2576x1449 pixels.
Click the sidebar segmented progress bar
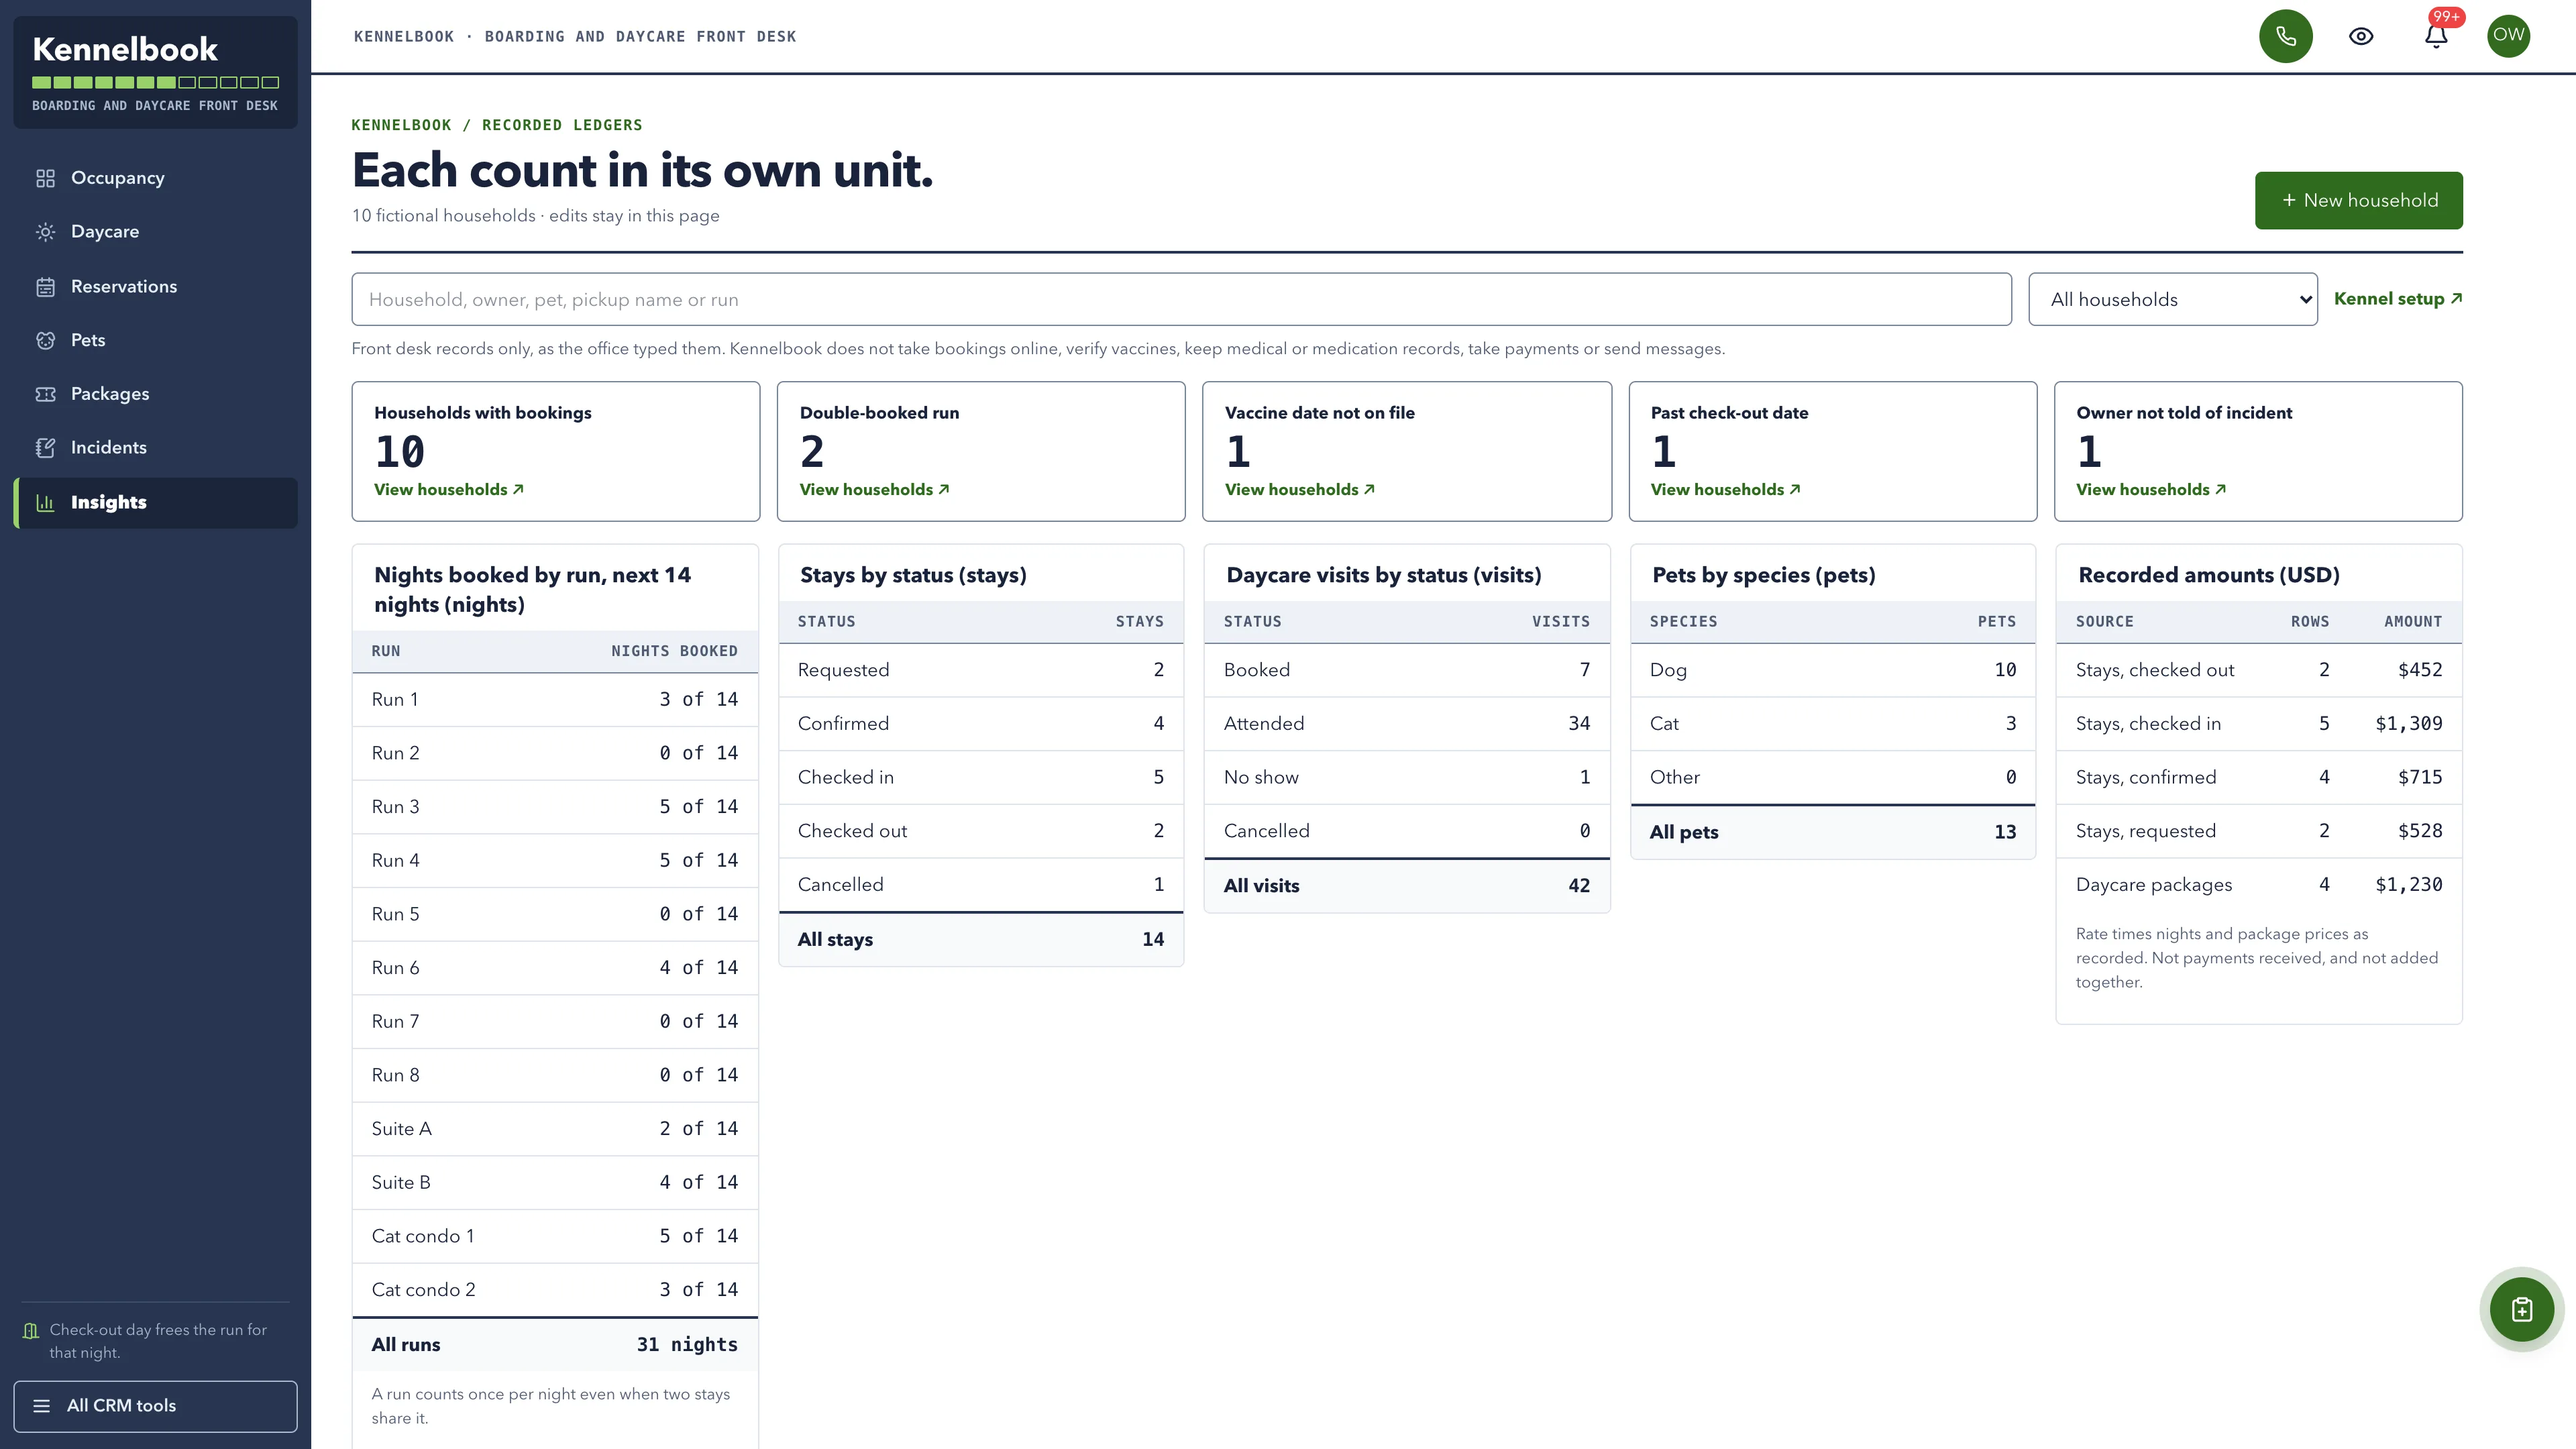(x=155, y=82)
